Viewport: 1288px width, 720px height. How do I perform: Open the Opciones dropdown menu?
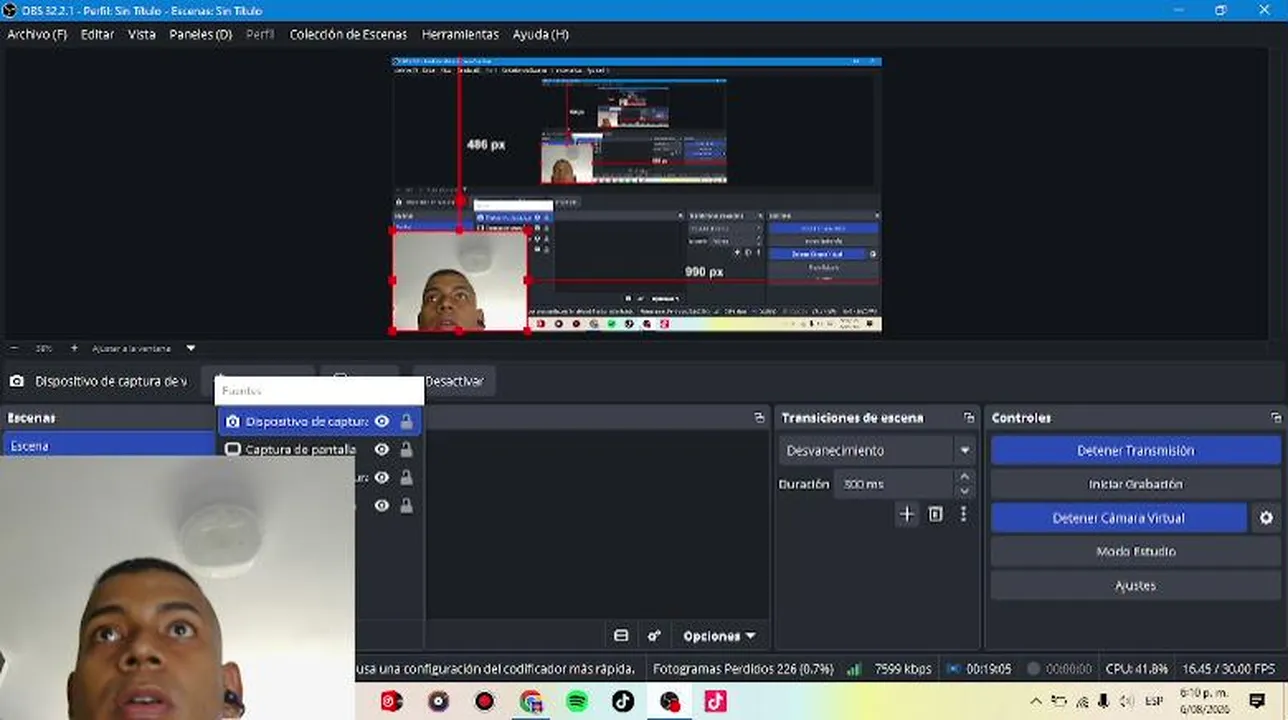[719, 636]
